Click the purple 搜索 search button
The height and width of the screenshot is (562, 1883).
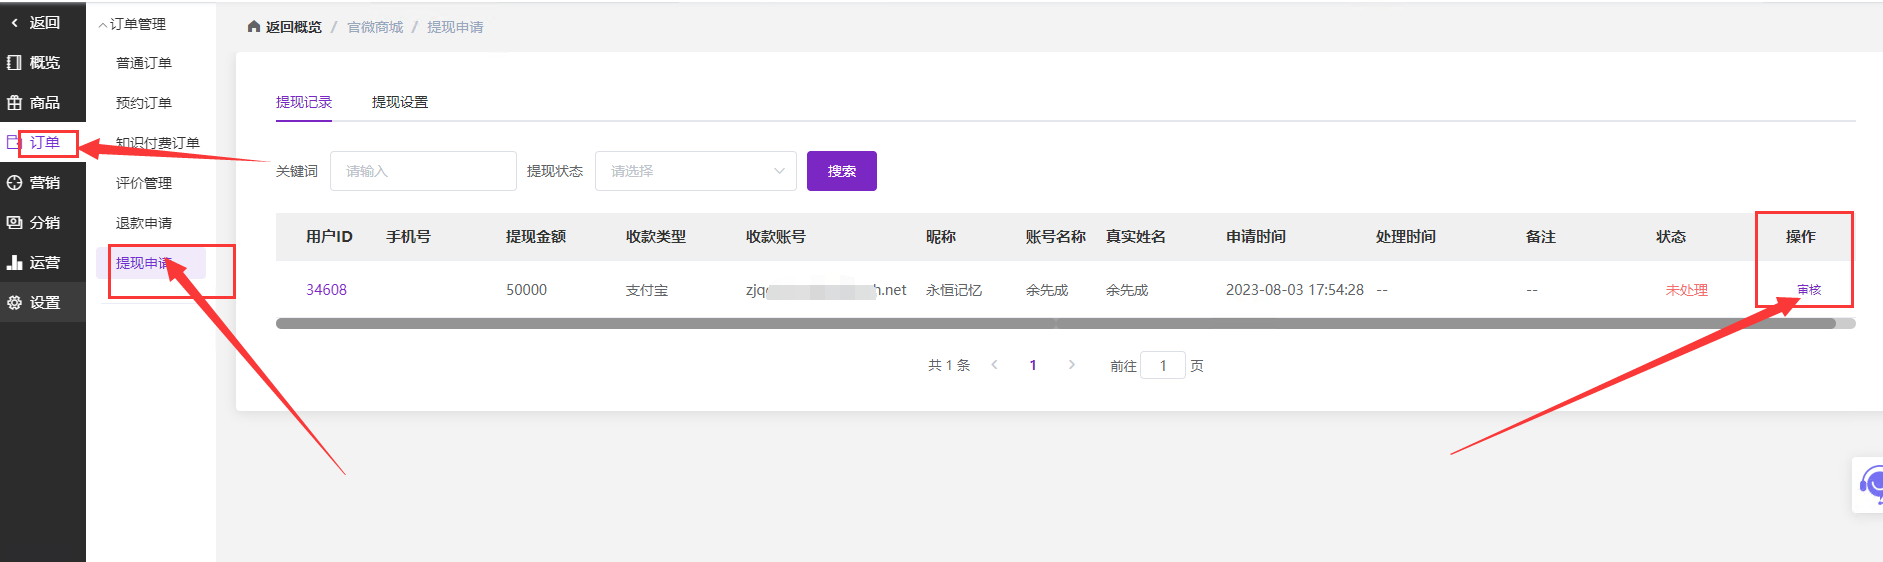(841, 171)
